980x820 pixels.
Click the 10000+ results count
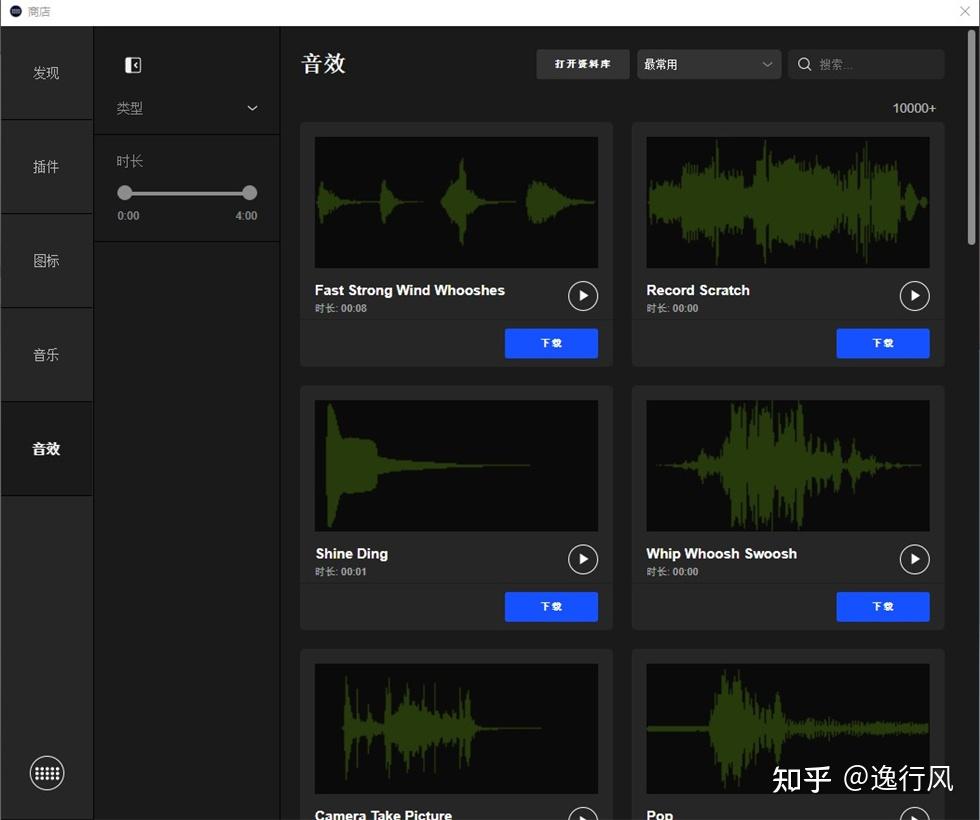[914, 108]
